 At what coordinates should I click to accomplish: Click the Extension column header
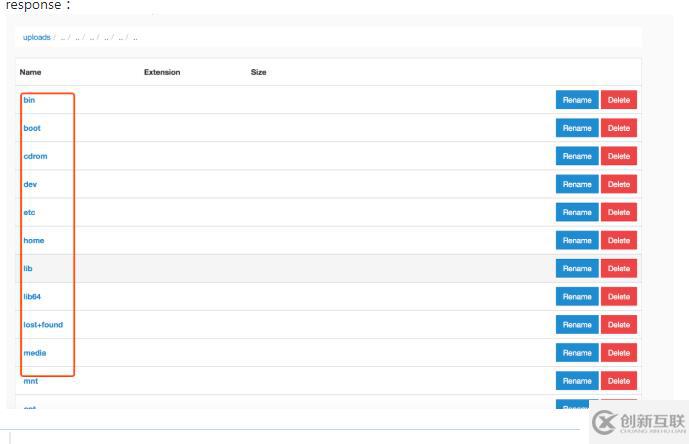click(x=162, y=72)
